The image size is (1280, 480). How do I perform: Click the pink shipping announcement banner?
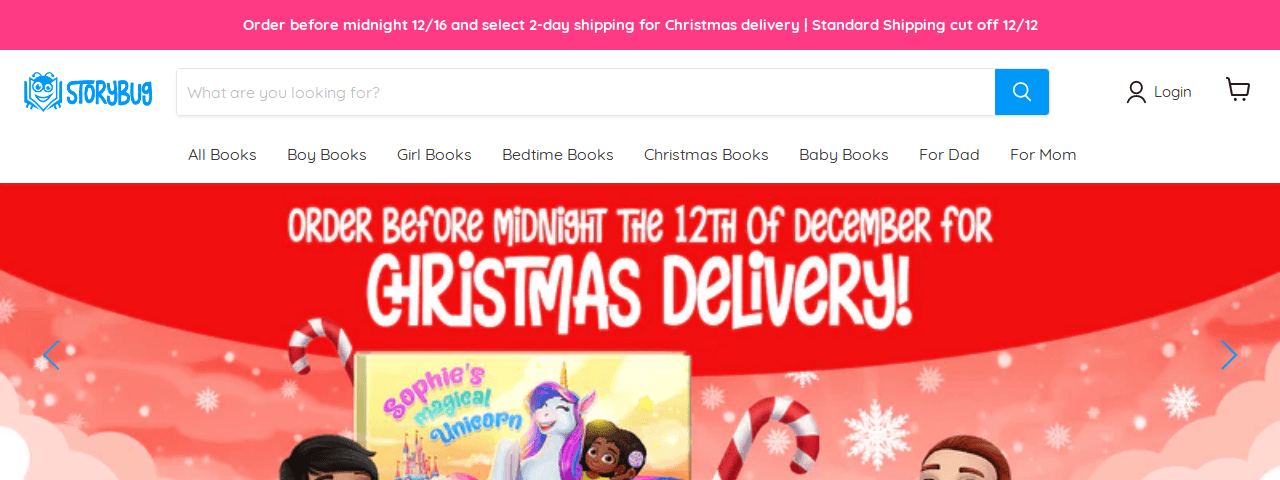pos(640,25)
